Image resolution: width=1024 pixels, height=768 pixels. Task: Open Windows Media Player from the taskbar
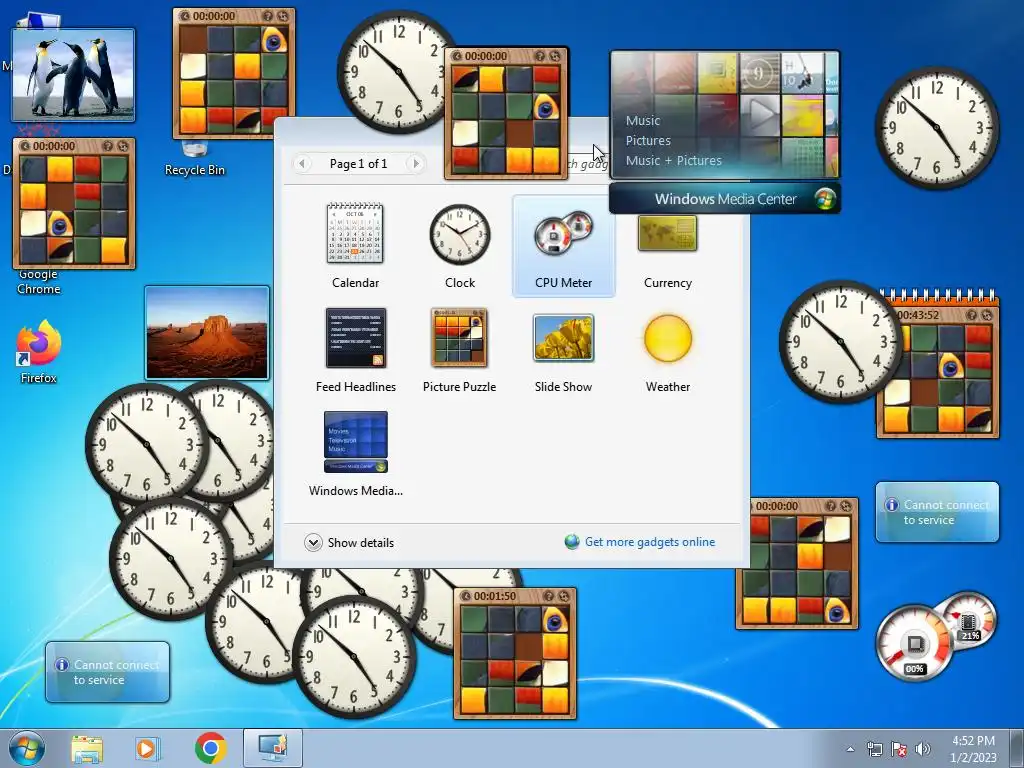click(148, 749)
